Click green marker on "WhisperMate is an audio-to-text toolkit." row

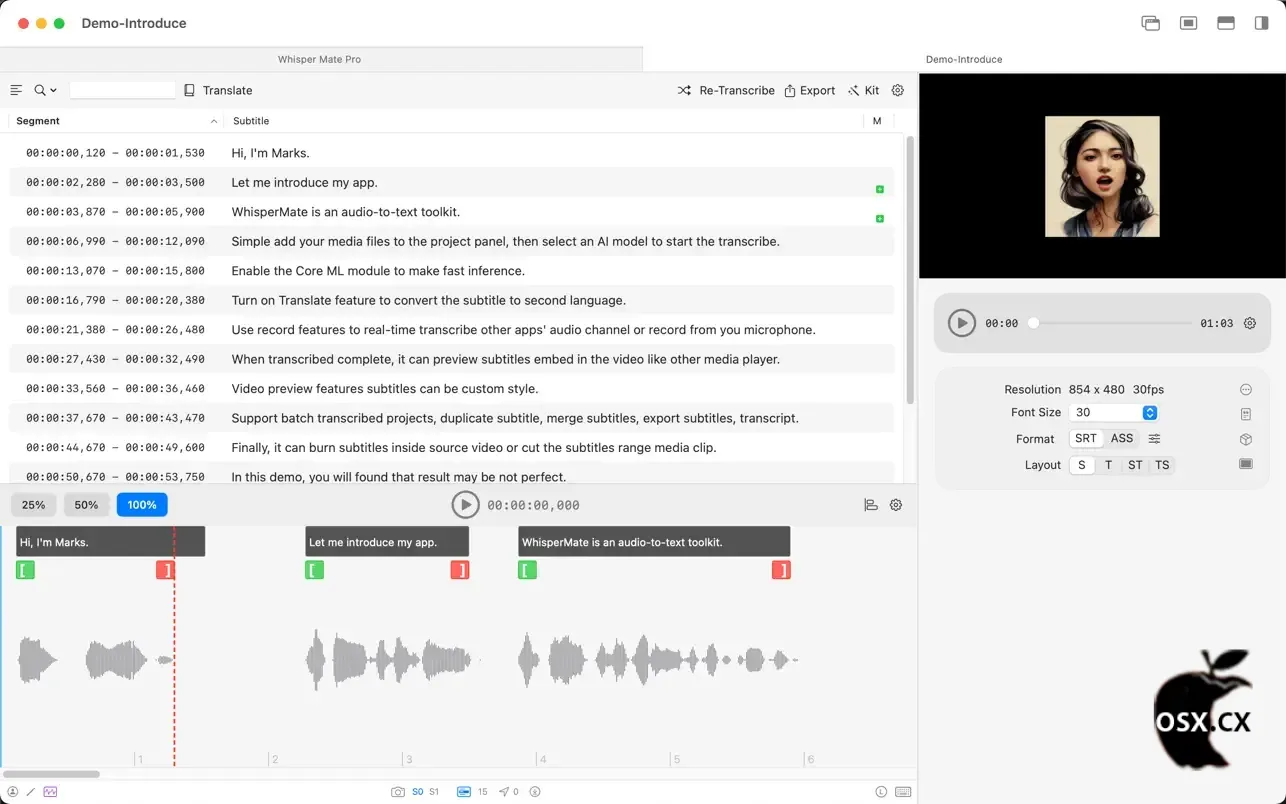pyautogui.click(x=880, y=218)
